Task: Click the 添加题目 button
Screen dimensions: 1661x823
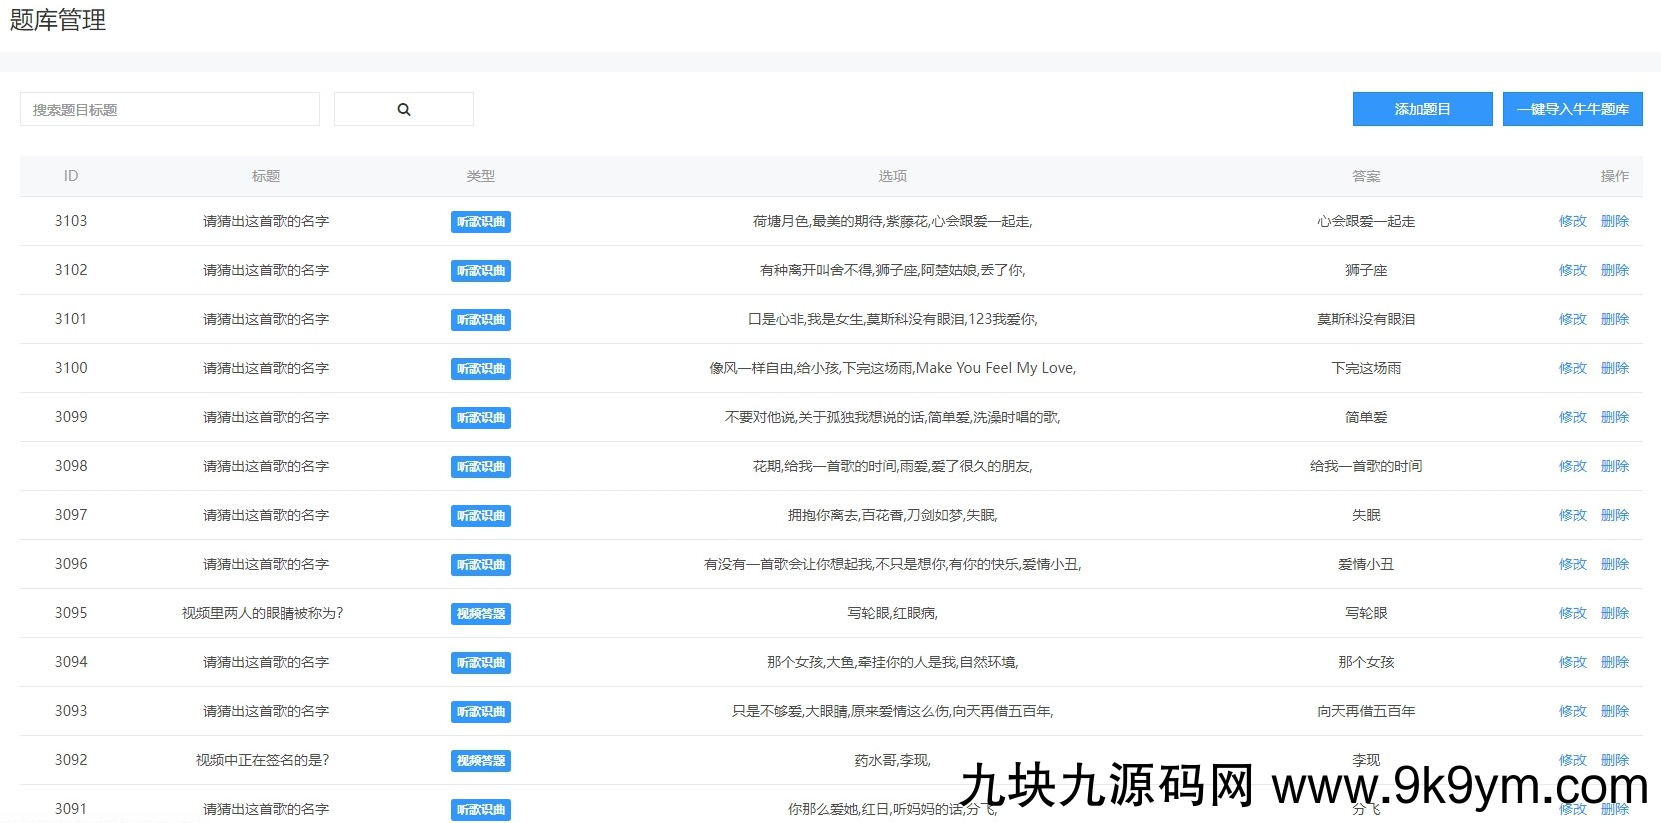Action: pos(1422,109)
